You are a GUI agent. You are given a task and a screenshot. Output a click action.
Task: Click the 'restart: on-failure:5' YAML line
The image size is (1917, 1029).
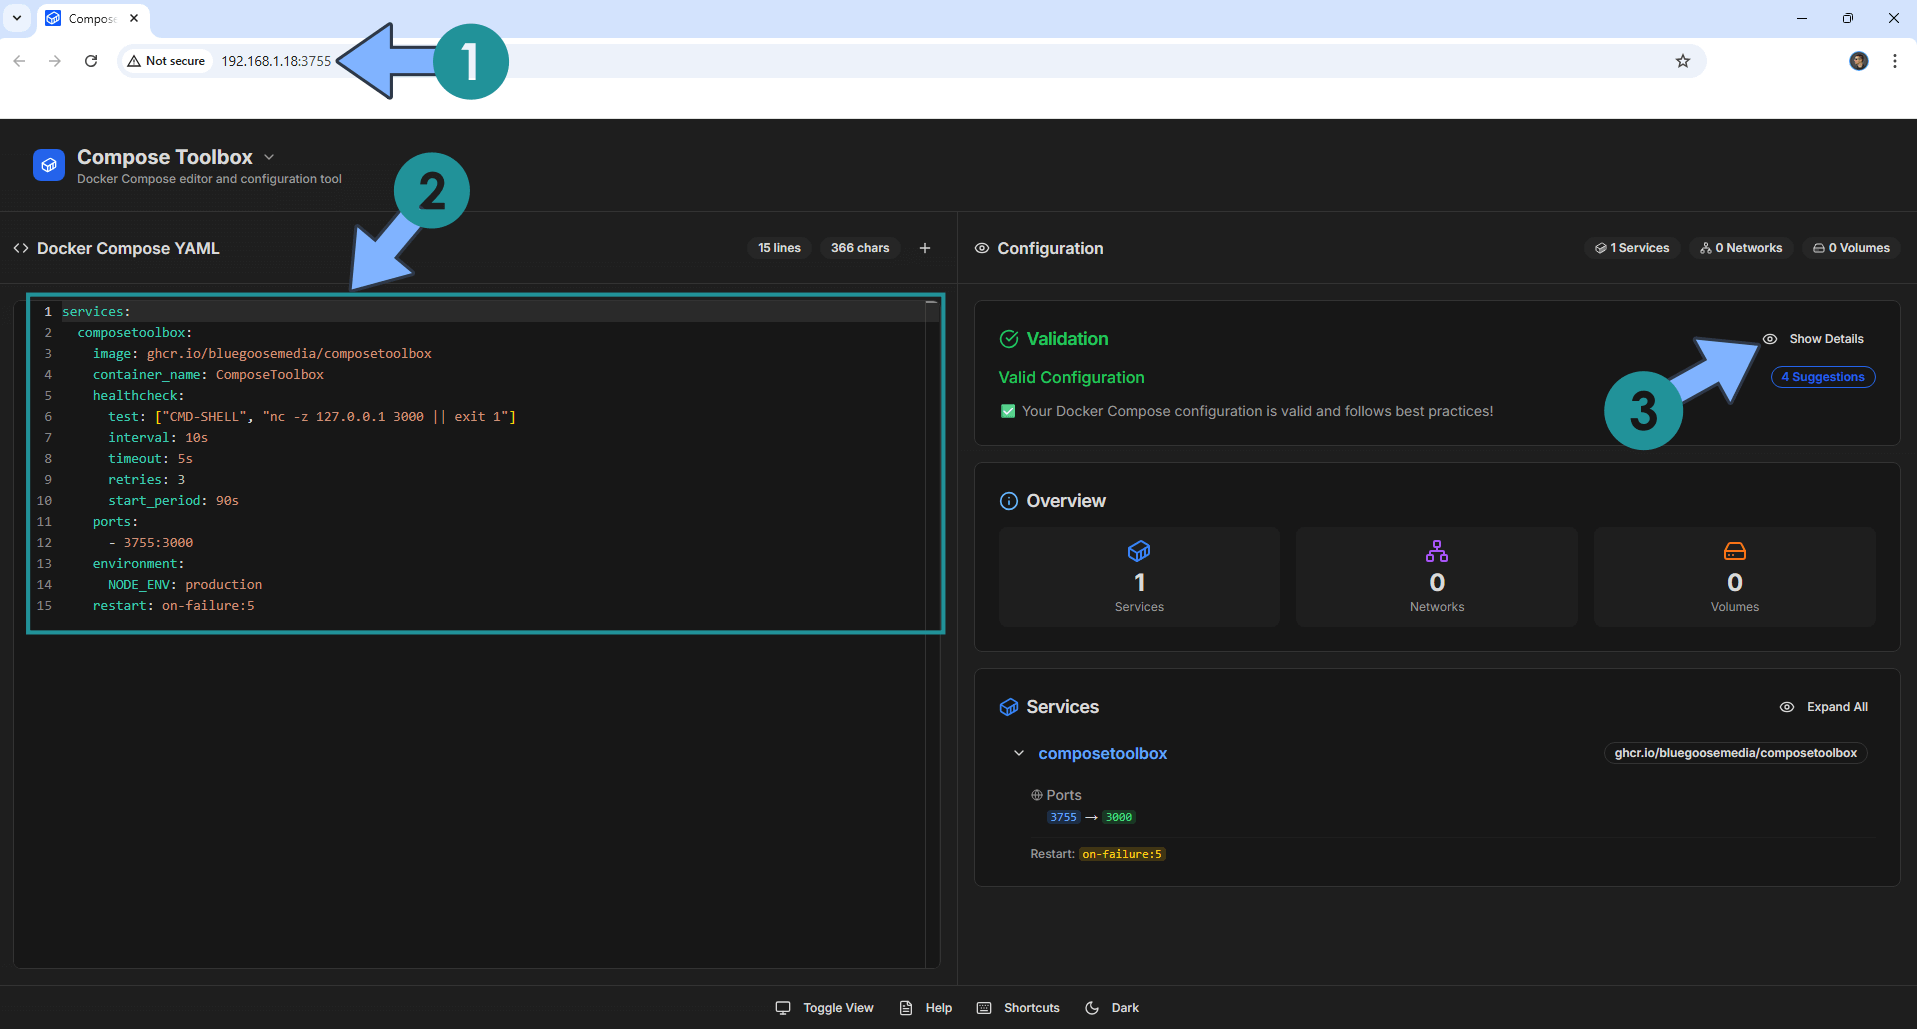click(173, 605)
